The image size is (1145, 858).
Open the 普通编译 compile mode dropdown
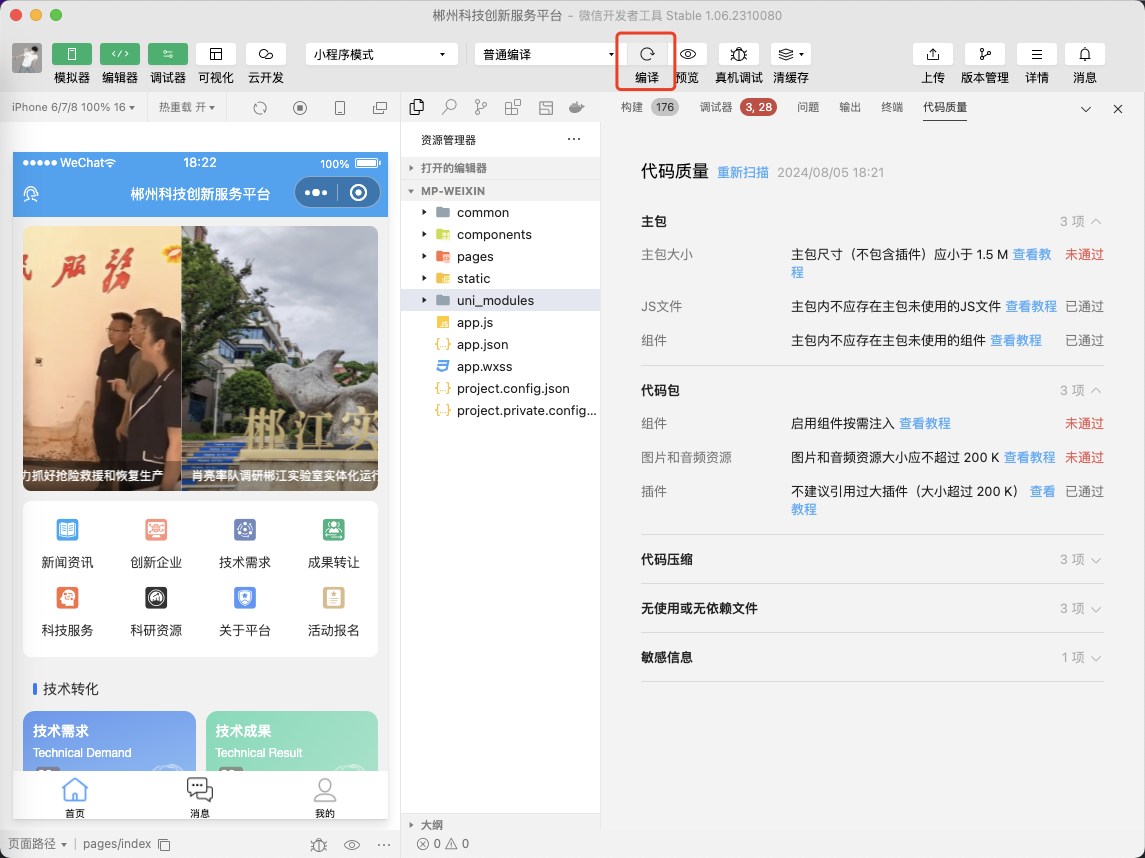click(548, 54)
